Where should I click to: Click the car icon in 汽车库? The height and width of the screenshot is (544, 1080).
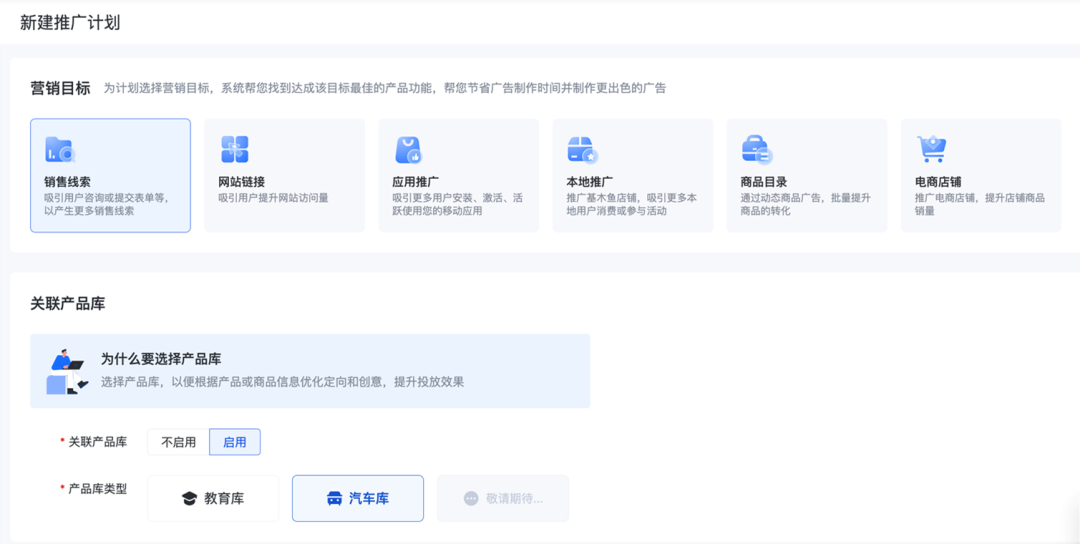click(x=334, y=499)
